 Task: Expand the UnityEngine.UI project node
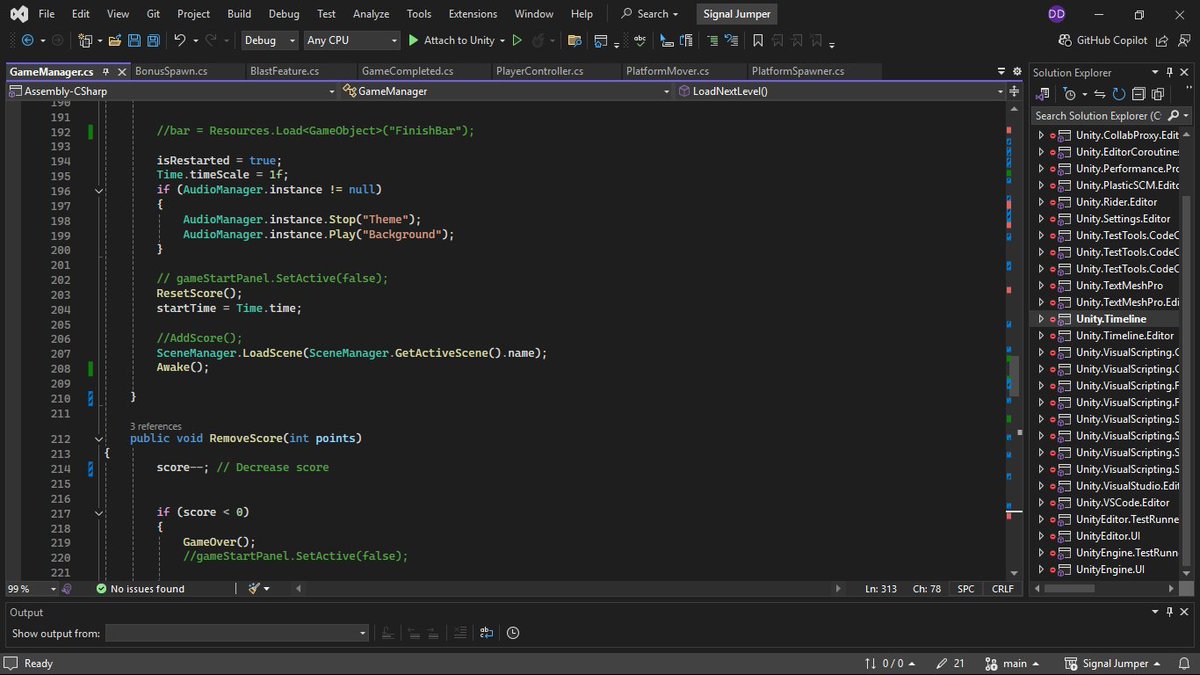pyautogui.click(x=1040, y=569)
